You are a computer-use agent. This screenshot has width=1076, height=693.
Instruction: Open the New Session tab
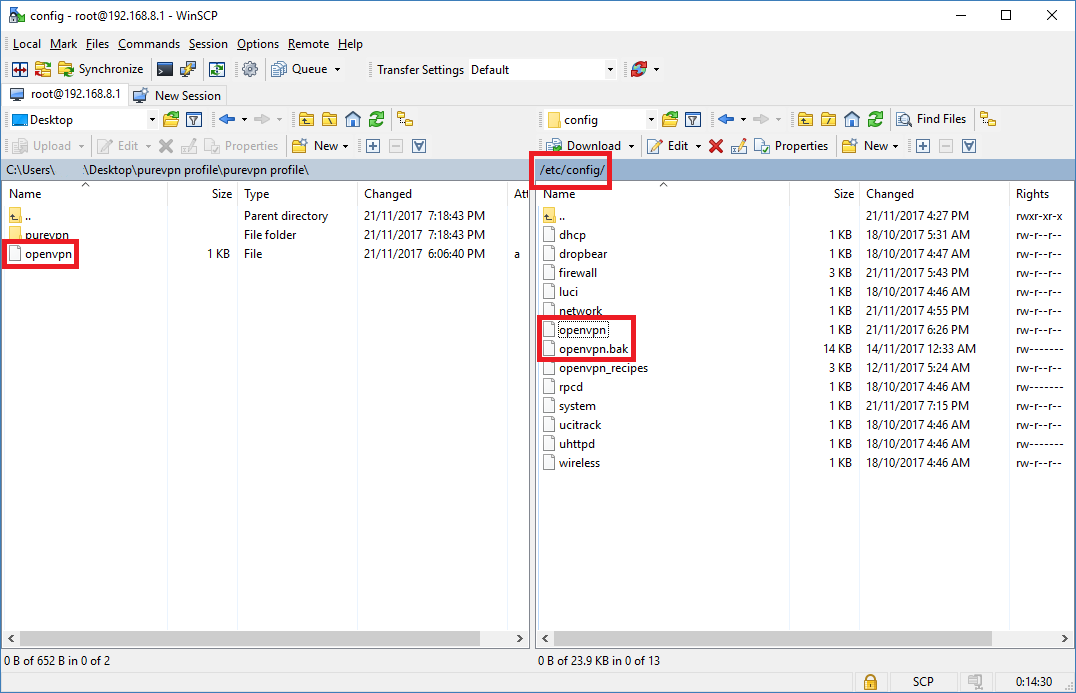tap(177, 95)
